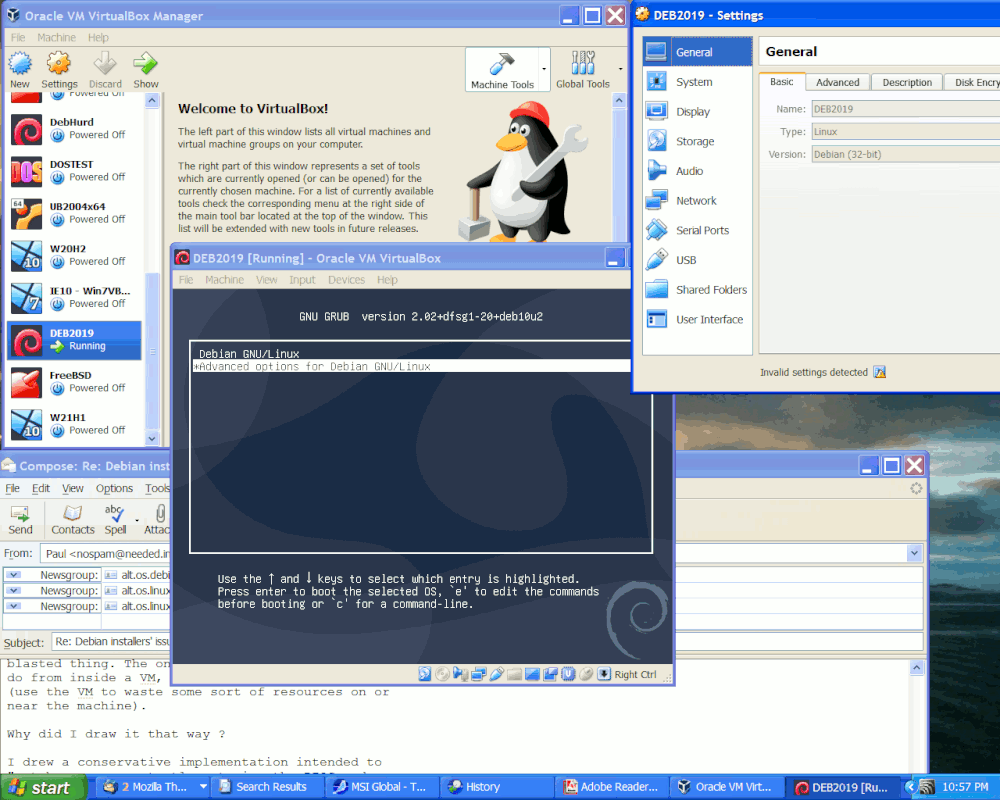Select the IE10 - Win7VB virtual machine

[x=75, y=297]
